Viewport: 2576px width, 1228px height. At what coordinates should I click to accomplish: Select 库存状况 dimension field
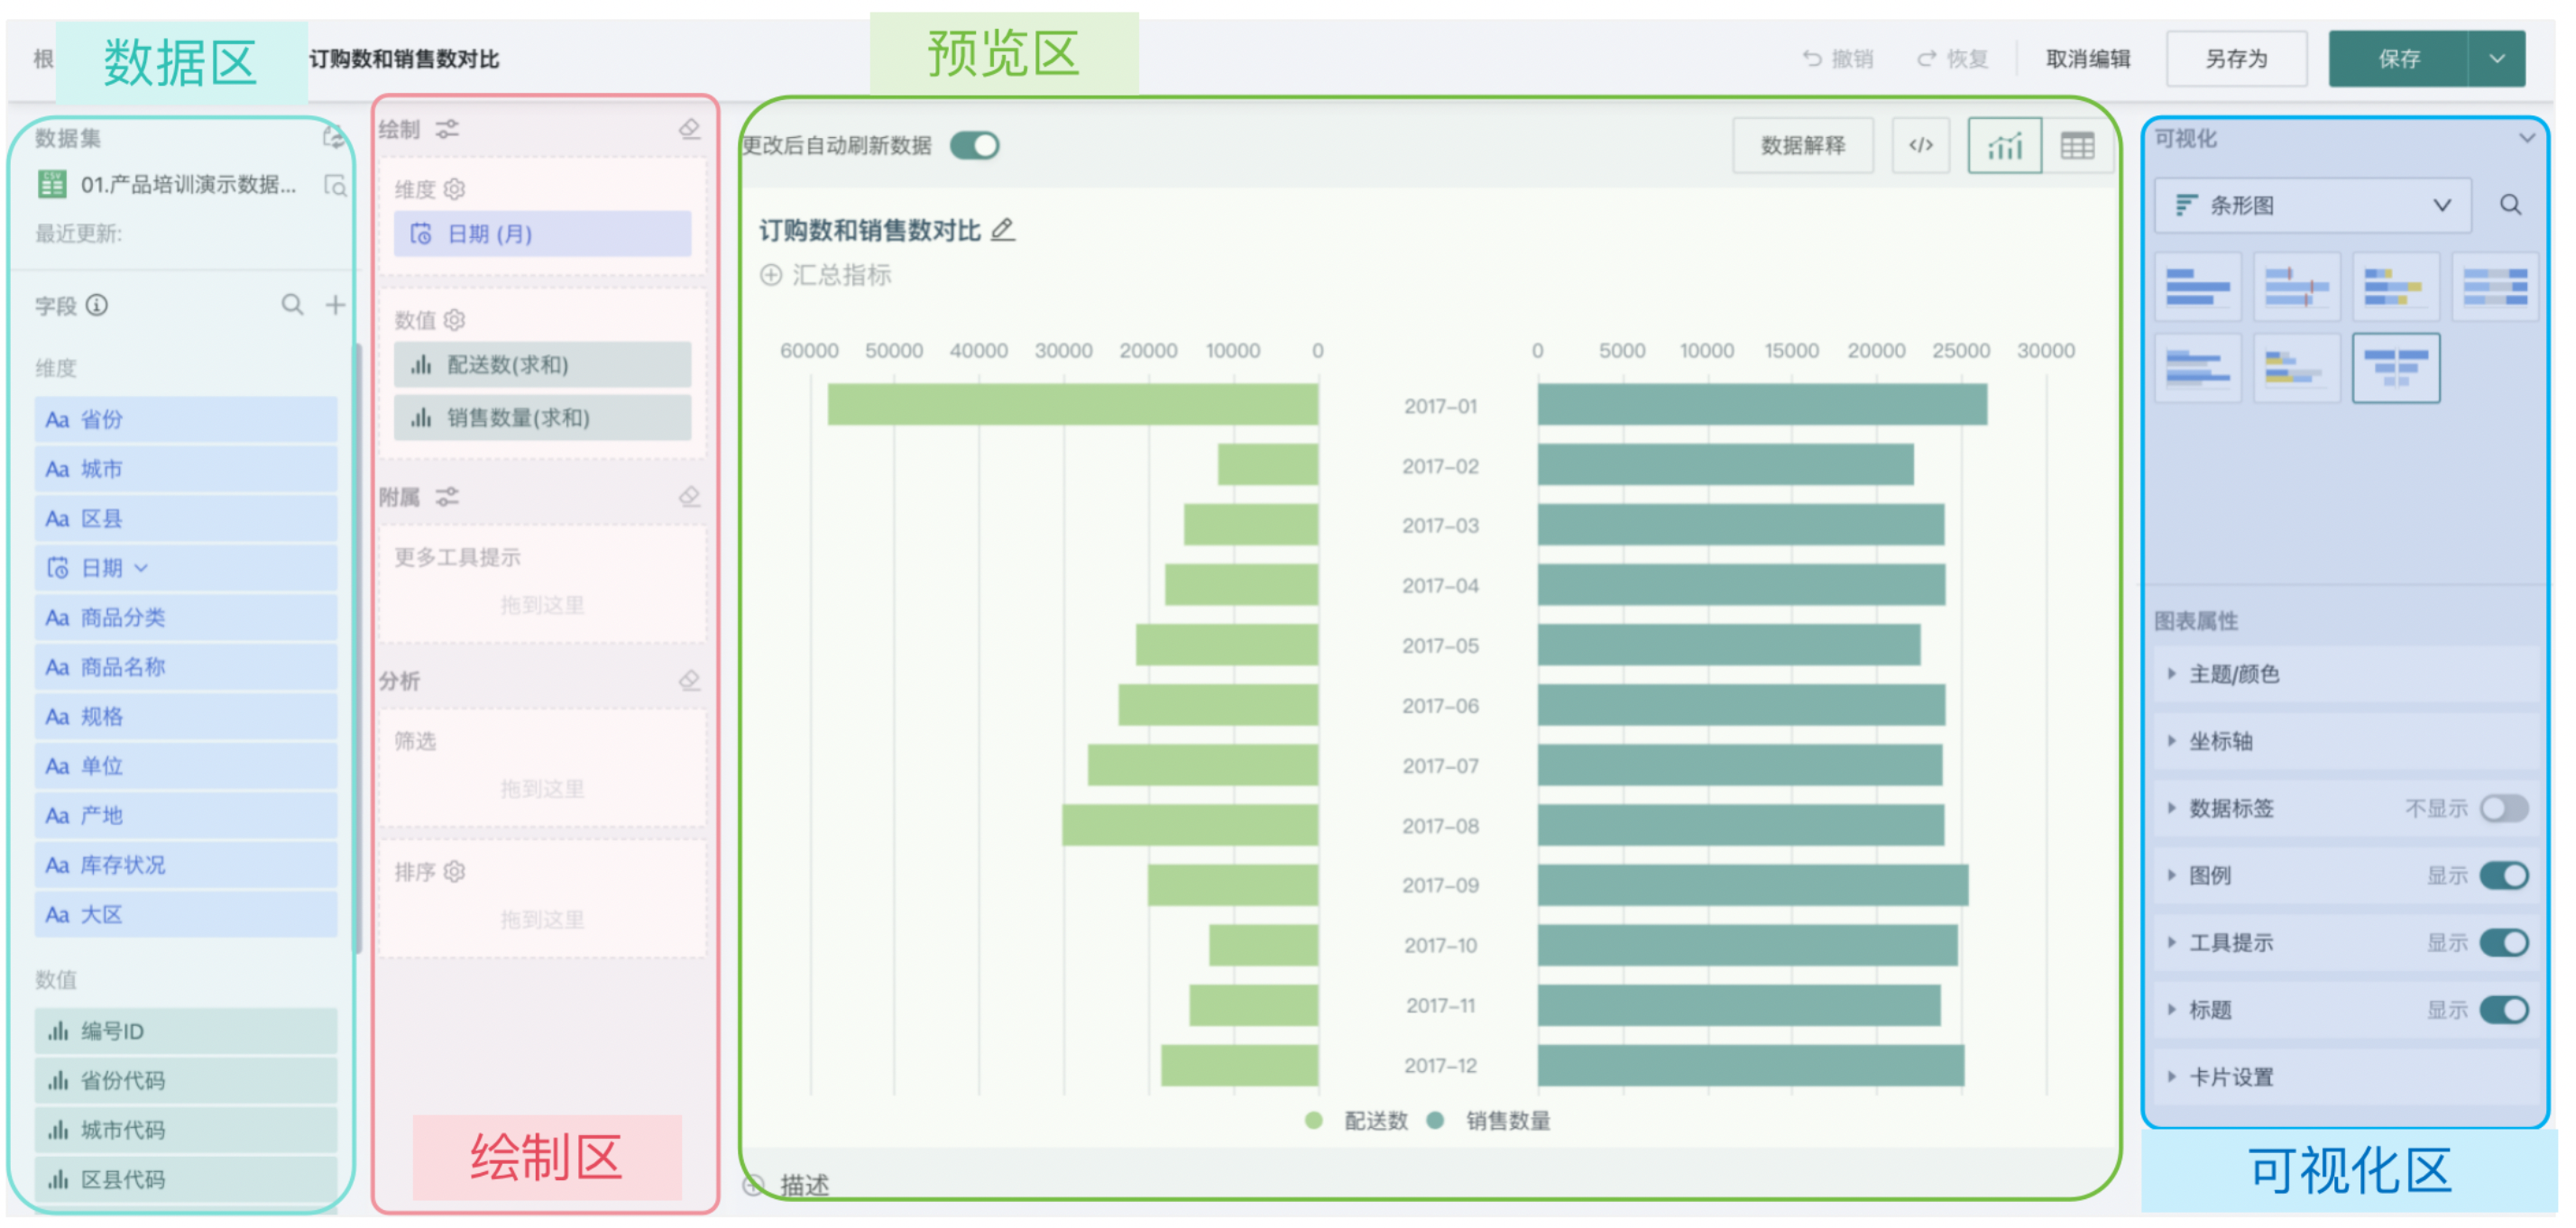(x=186, y=866)
